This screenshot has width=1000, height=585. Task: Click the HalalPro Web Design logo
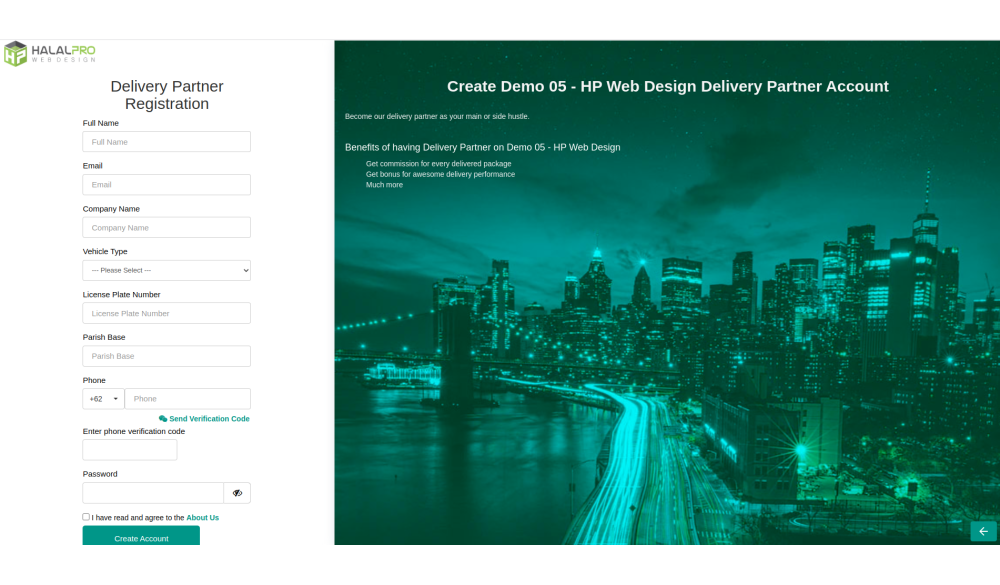50,53
